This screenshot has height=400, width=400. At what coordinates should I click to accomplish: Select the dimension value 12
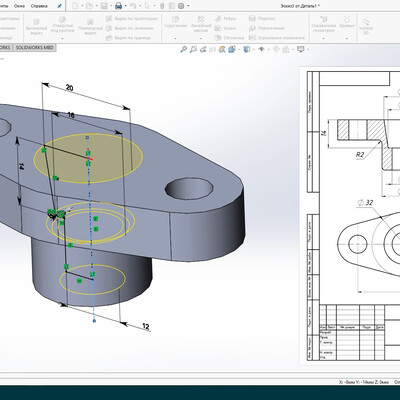click(146, 326)
